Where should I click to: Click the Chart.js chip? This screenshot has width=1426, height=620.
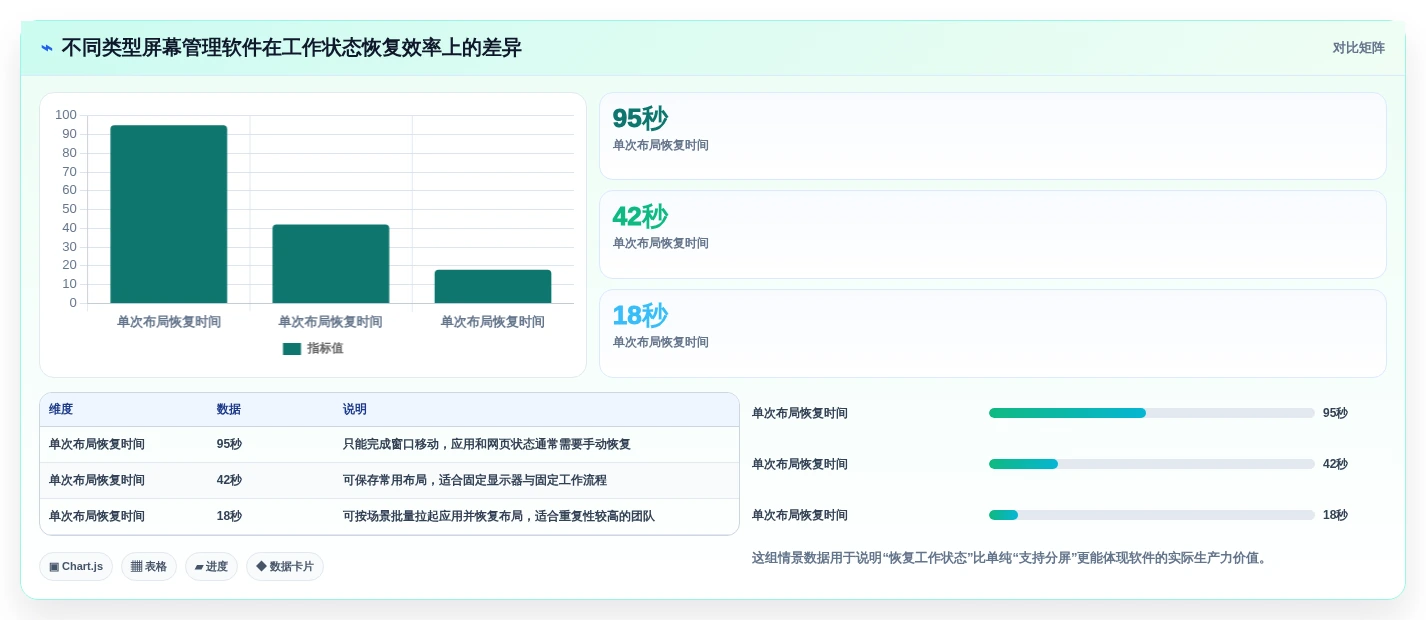pos(76,566)
